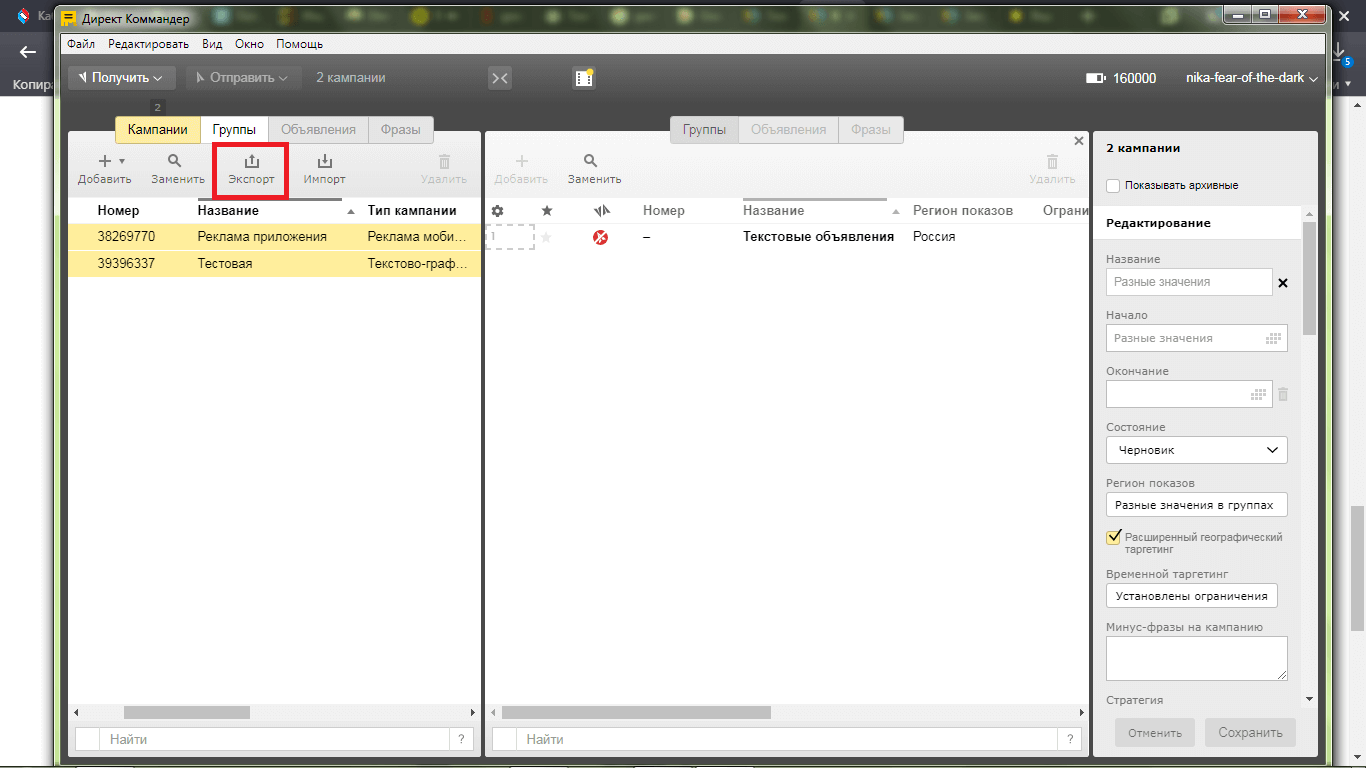1366x768 pixels.
Task: Switch to the 'Группы' tab in left panel
Action: coord(234,130)
